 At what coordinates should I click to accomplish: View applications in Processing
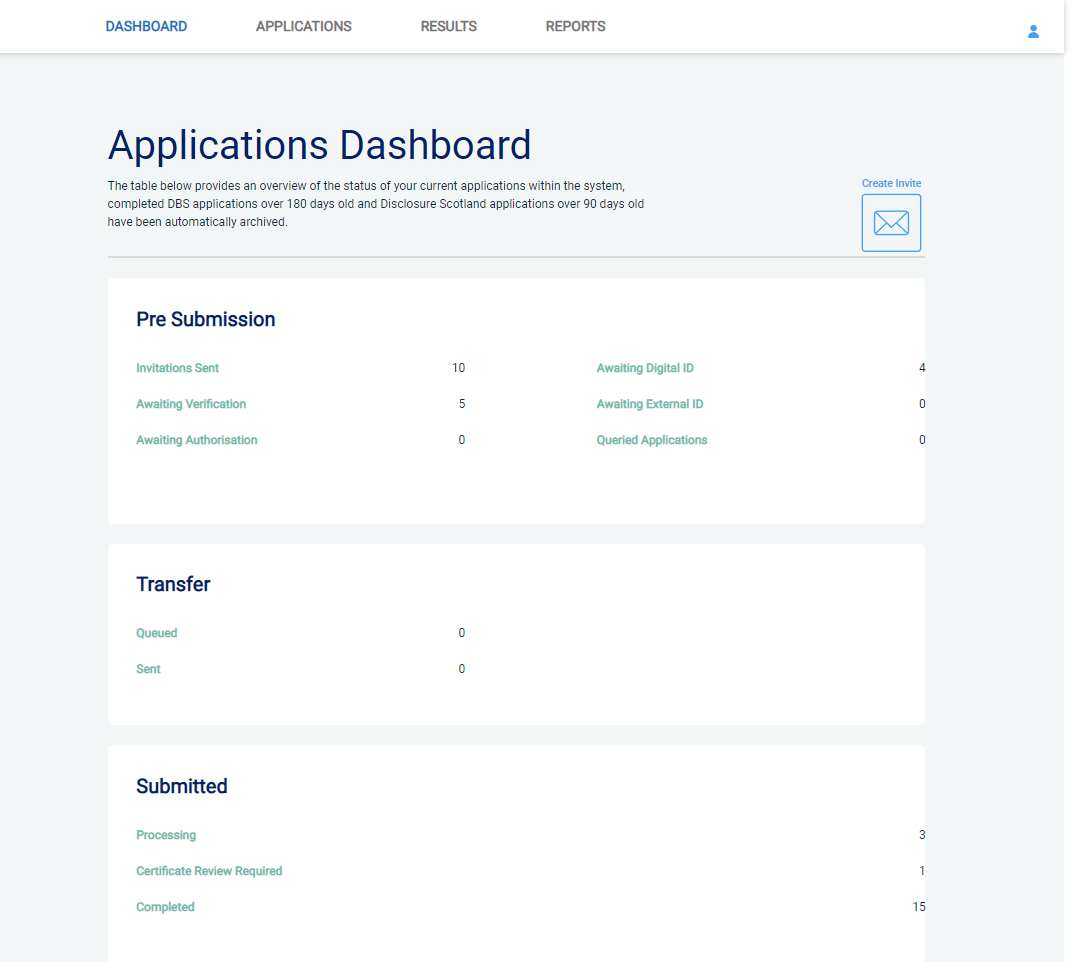tap(166, 835)
